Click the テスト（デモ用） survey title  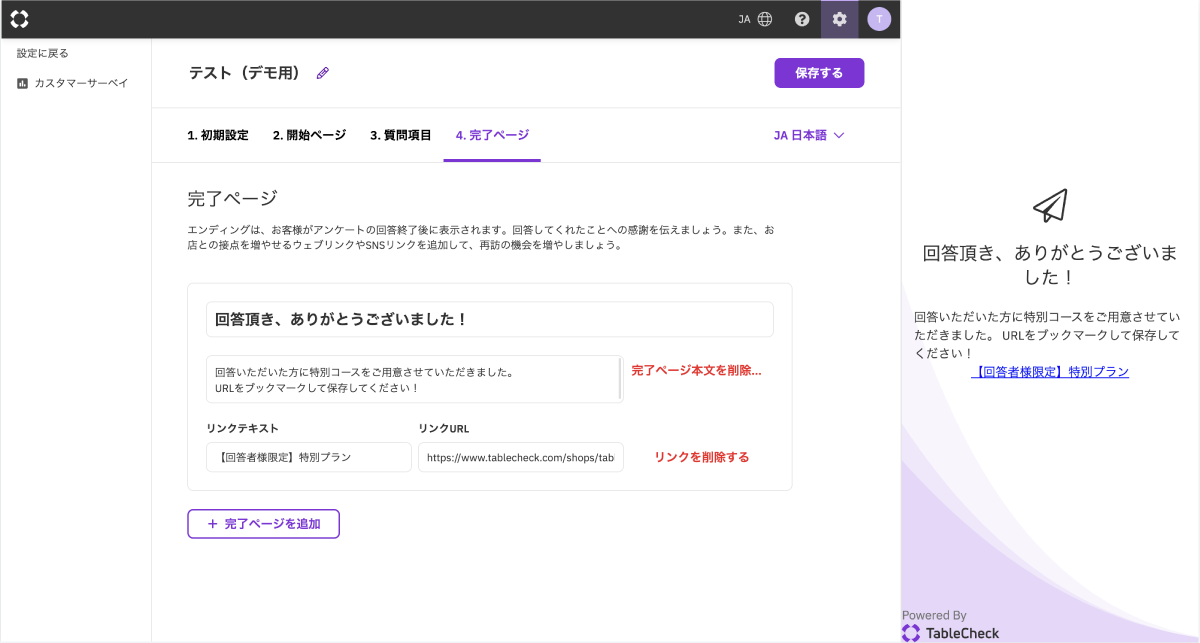click(x=246, y=73)
